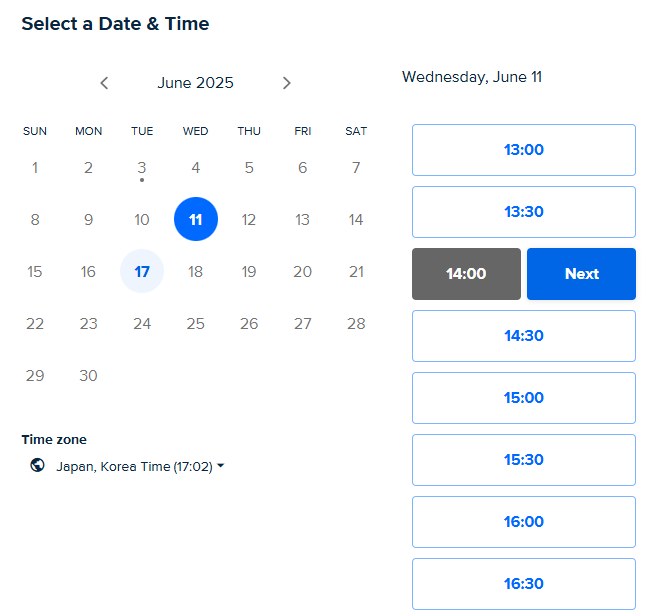Choose the 14:30 time slot
This screenshot has height=616, width=645.
524,336
